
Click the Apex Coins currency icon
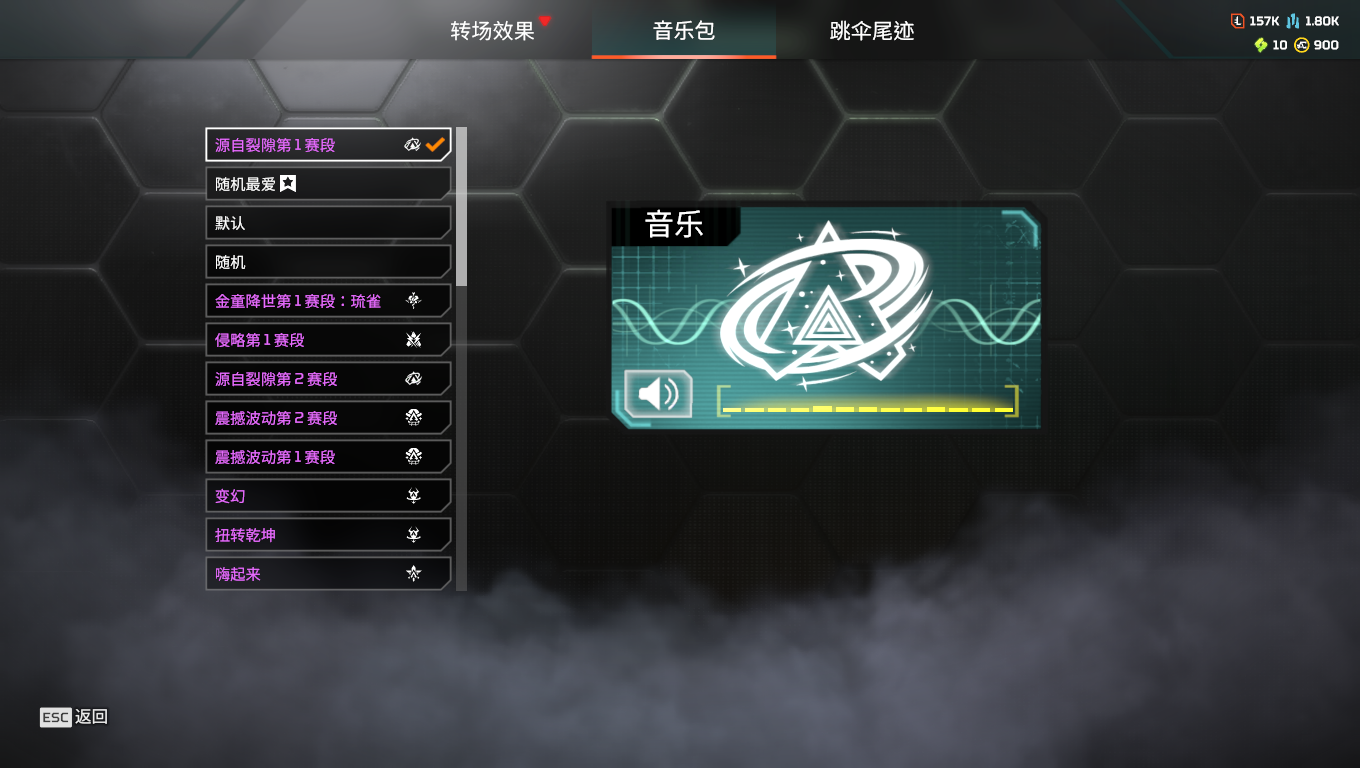pyautogui.click(x=1301, y=45)
